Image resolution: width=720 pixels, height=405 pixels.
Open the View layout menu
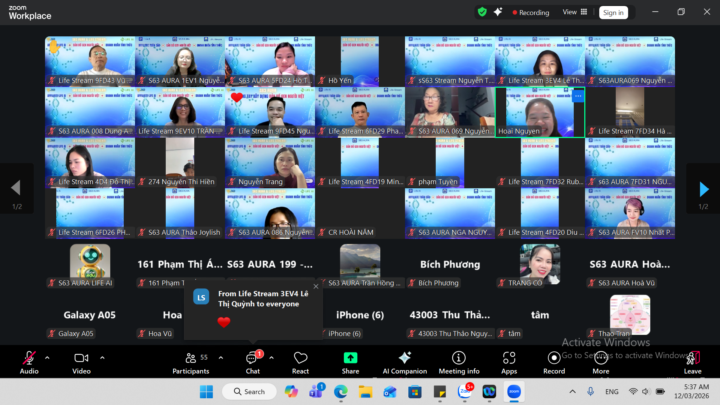click(572, 12)
